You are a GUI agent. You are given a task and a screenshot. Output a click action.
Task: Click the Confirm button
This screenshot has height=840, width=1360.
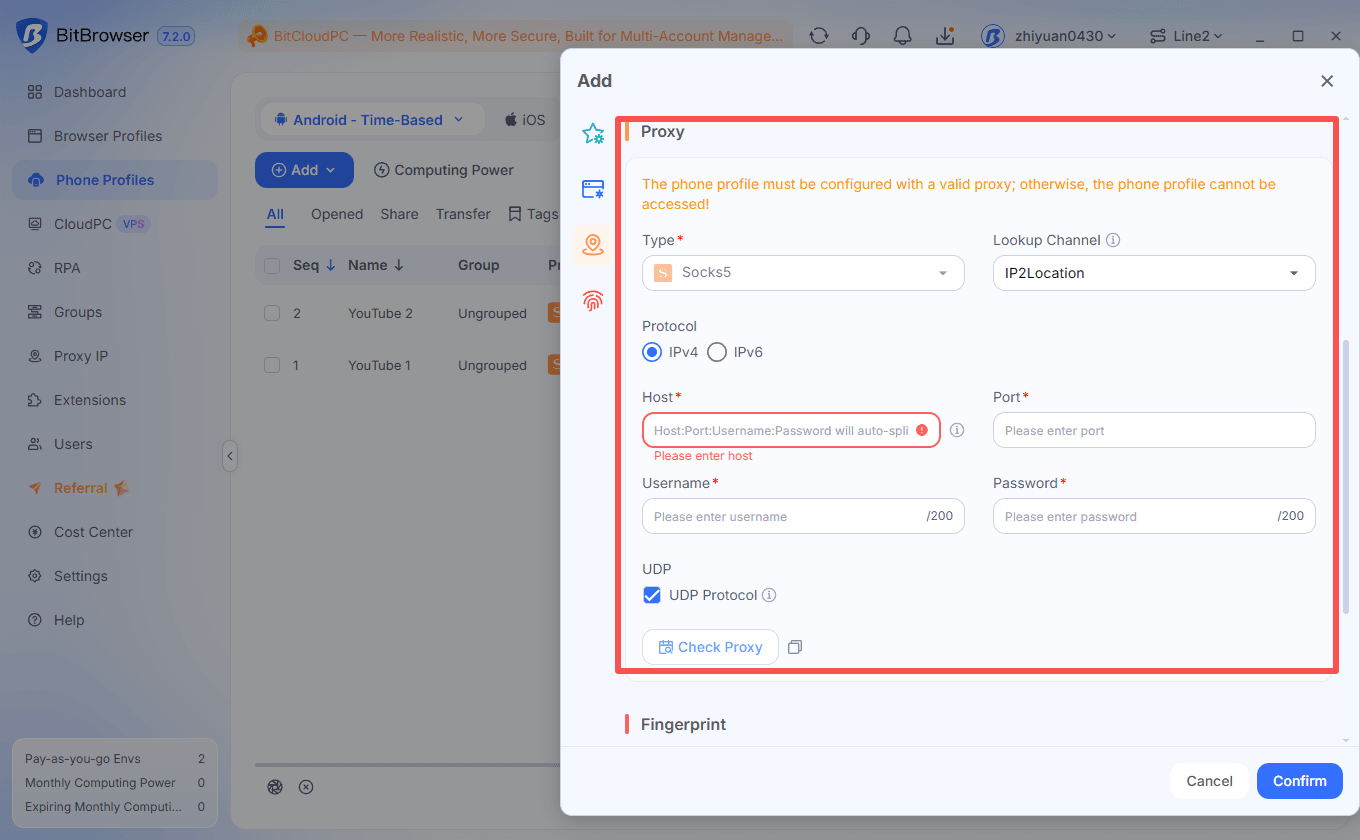pyautogui.click(x=1300, y=781)
